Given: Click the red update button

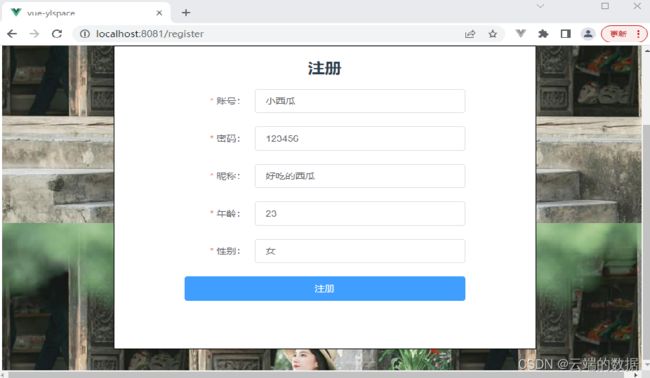Looking at the screenshot, I should click(x=618, y=34).
